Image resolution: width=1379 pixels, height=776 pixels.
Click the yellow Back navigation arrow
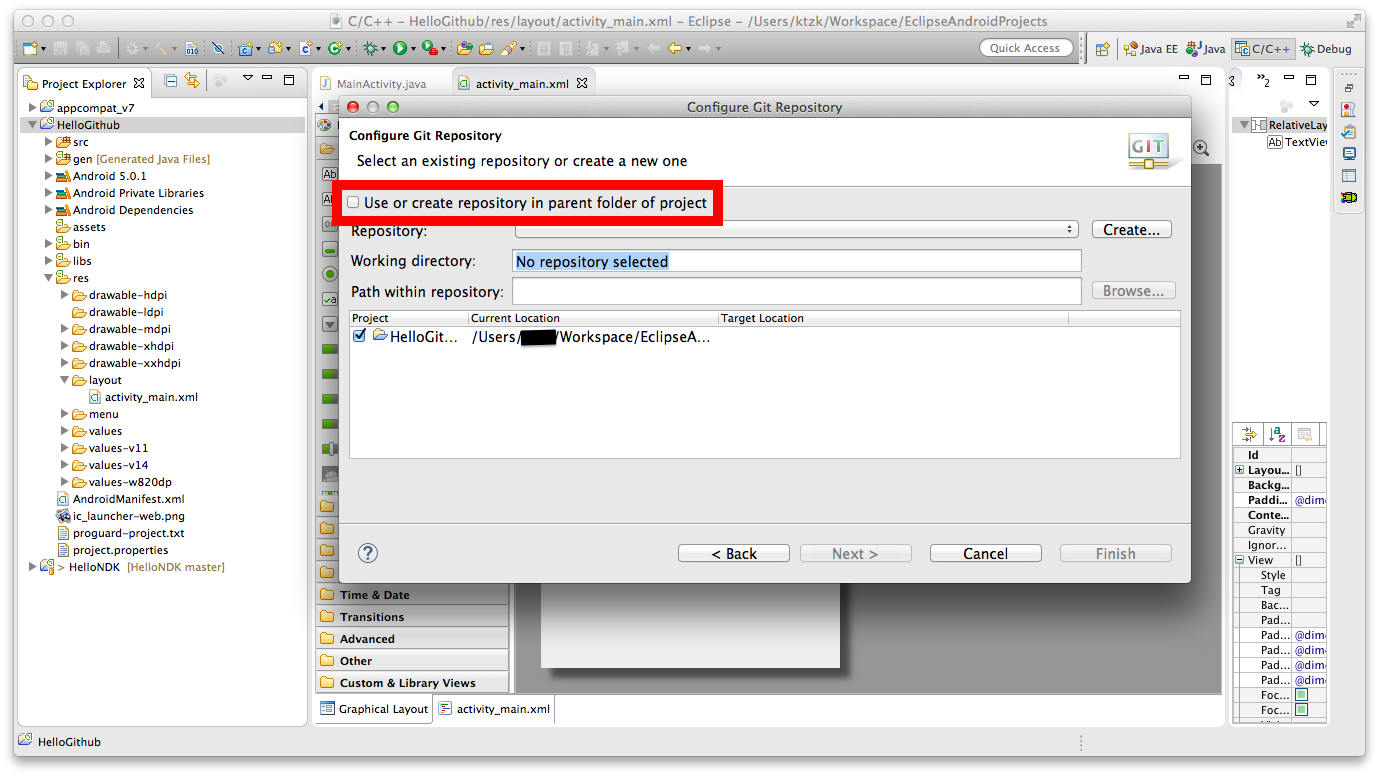coord(675,48)
